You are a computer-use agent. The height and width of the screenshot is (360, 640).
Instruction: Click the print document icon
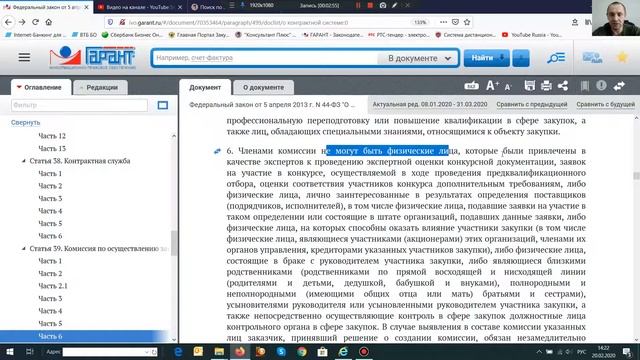546,86
